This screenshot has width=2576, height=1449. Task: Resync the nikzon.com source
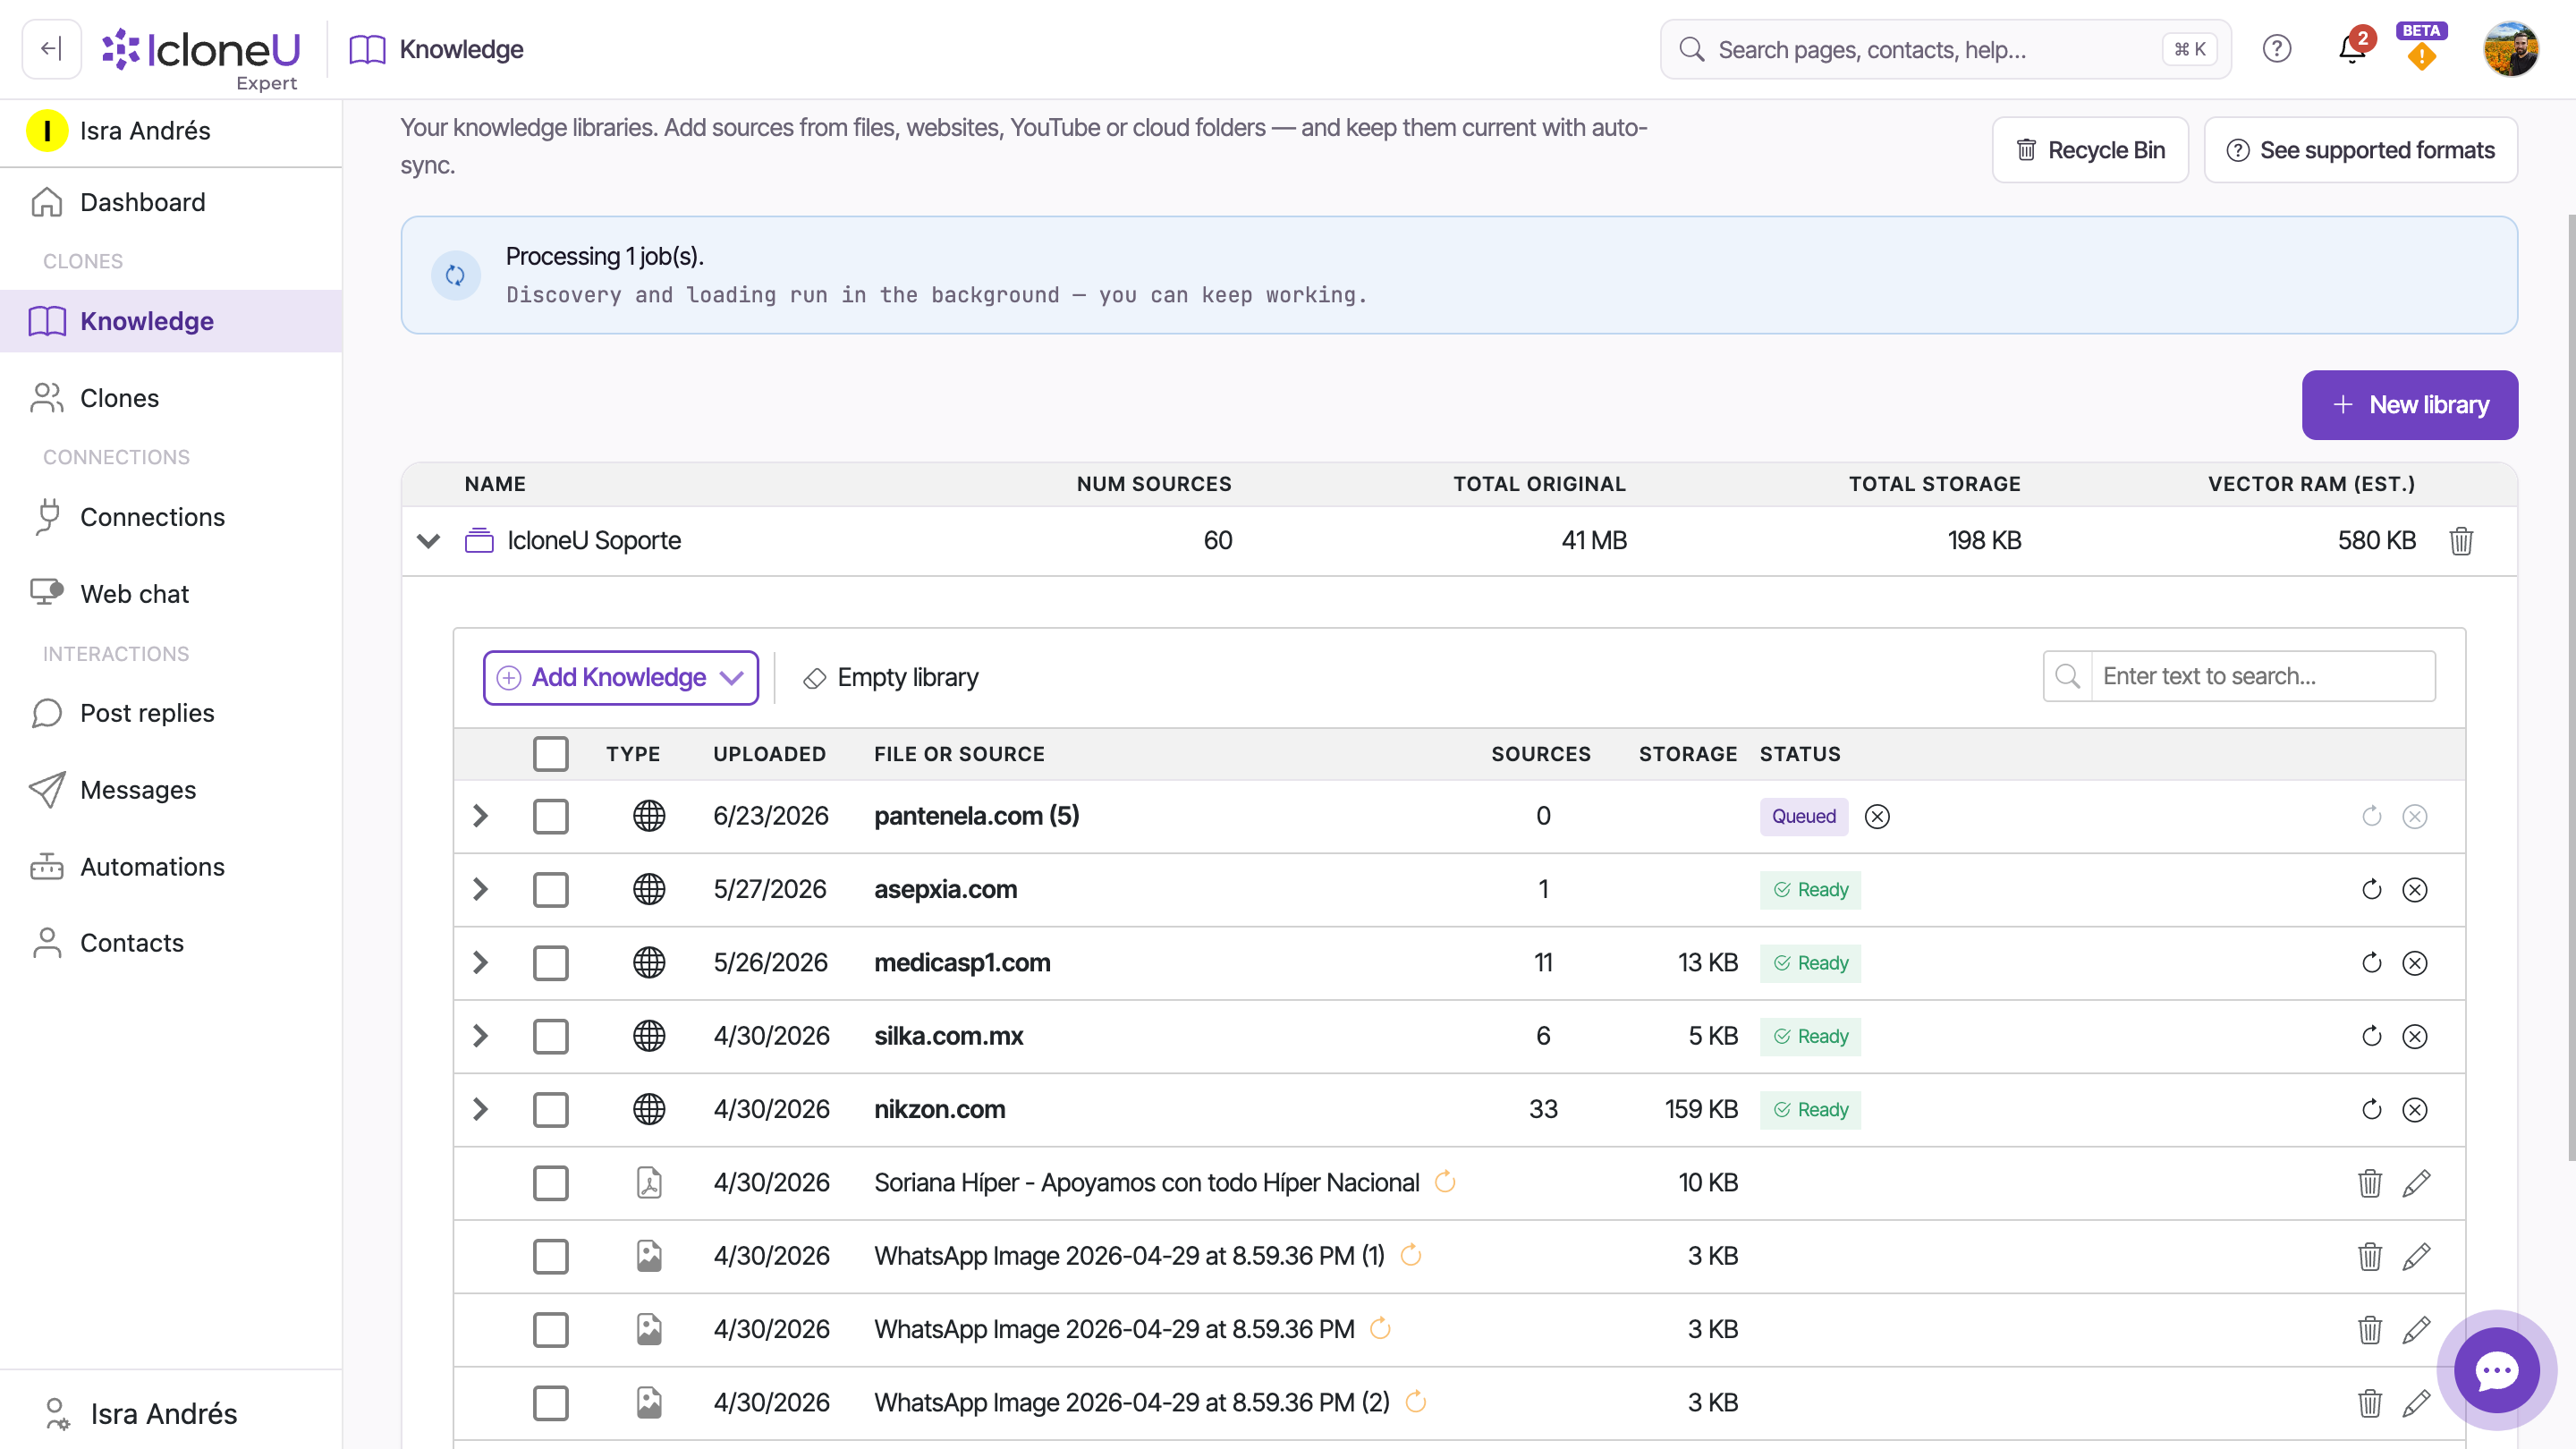click(x=2371, y=1109)
